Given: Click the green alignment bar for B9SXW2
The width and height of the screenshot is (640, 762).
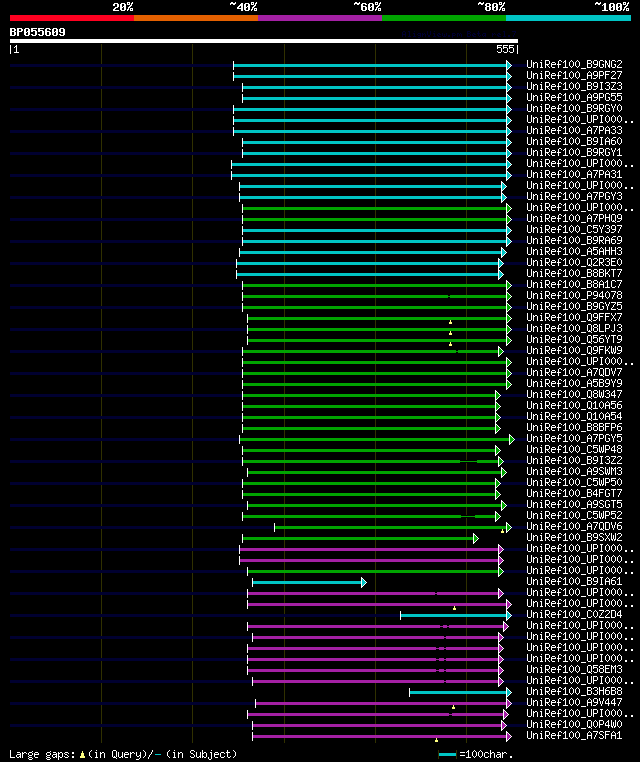Looking at the screenshot, I should pyautogui.click(x=361, y=538).
